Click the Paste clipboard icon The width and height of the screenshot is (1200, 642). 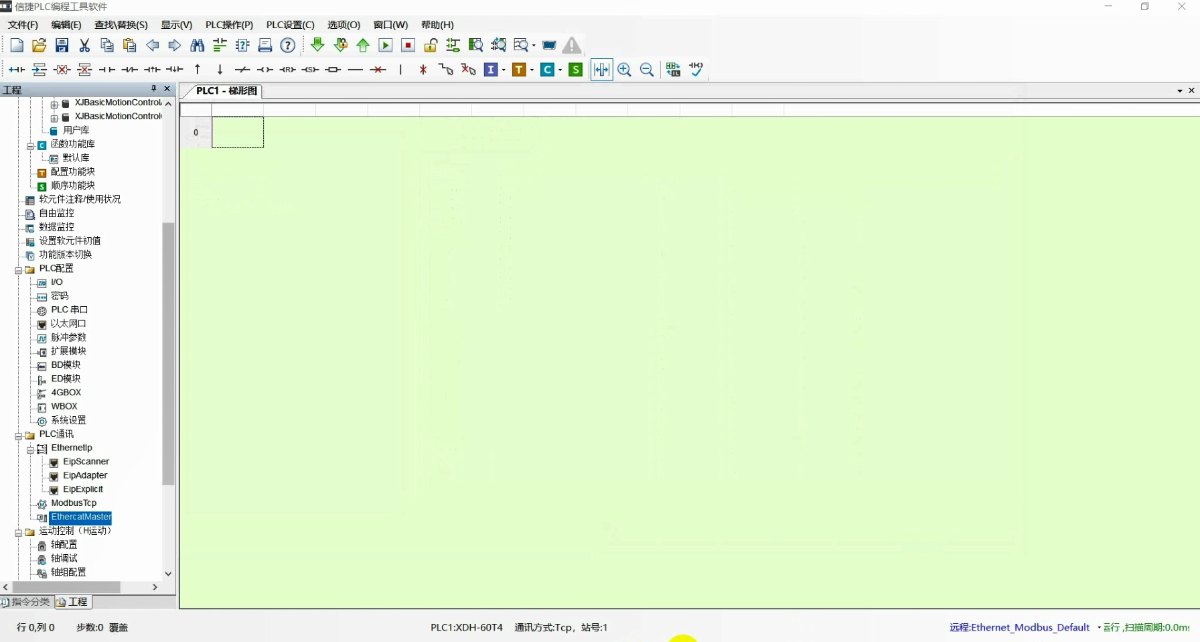coord(129,45)
